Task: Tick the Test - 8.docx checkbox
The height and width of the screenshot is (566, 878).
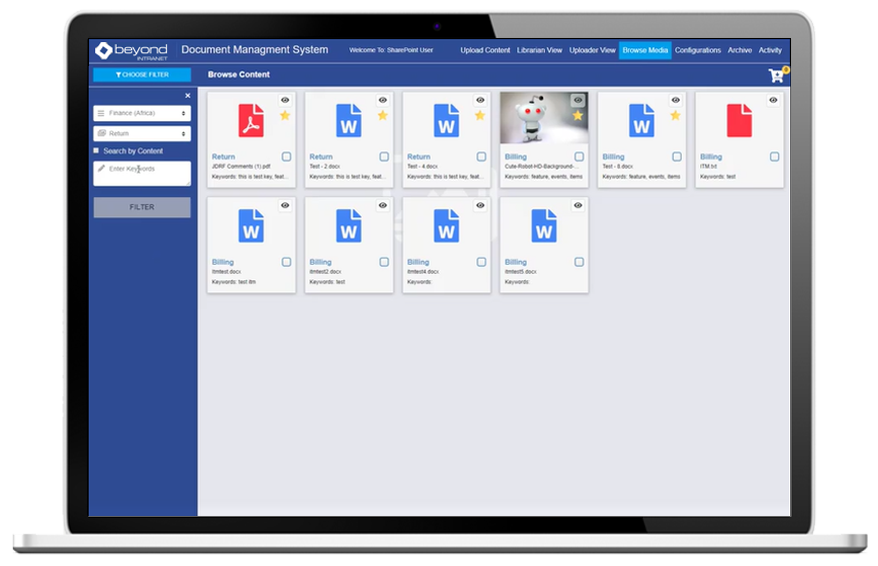Action: click(x=676, y=157)
